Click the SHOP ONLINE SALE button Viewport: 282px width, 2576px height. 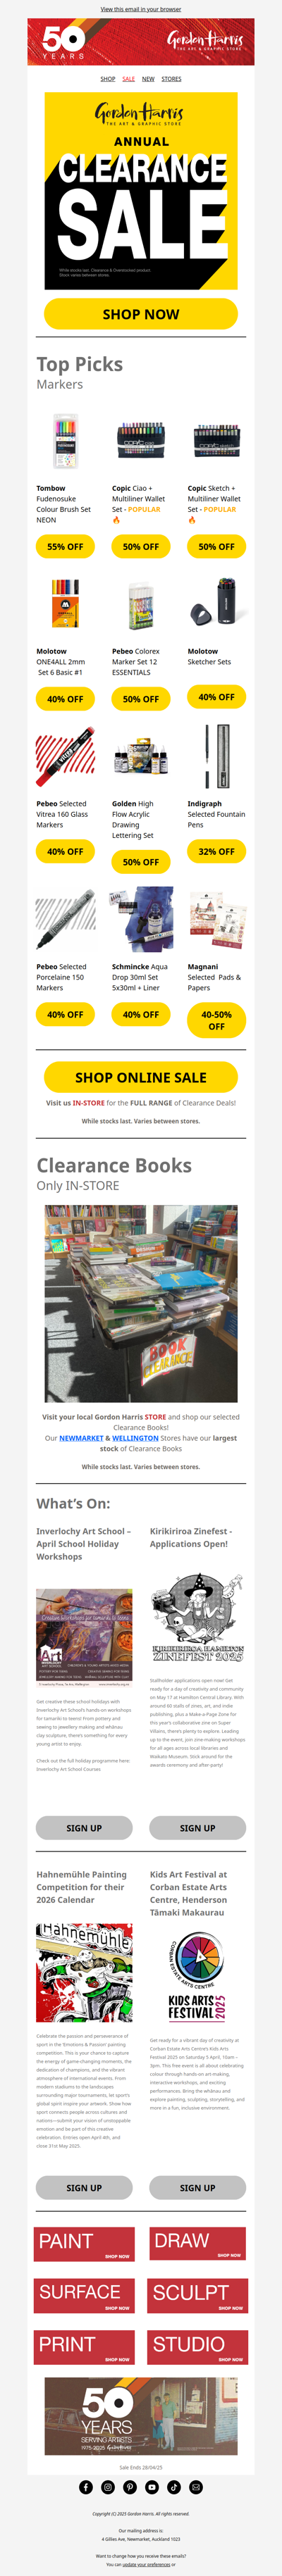point(141,1077)
